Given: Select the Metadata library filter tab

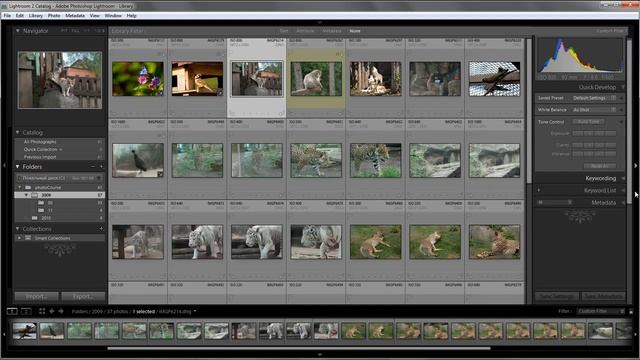Looking at the screenshot, I should point(332,31).
